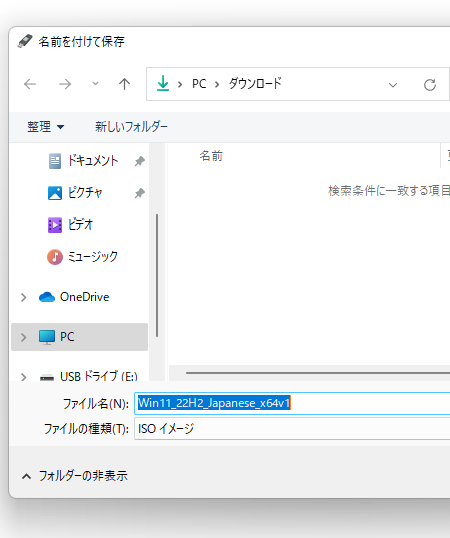This screenshot has width=450, height=538.
Task: Go back with the left arrow
Action: pyautogui.click(x=30, y=84)
